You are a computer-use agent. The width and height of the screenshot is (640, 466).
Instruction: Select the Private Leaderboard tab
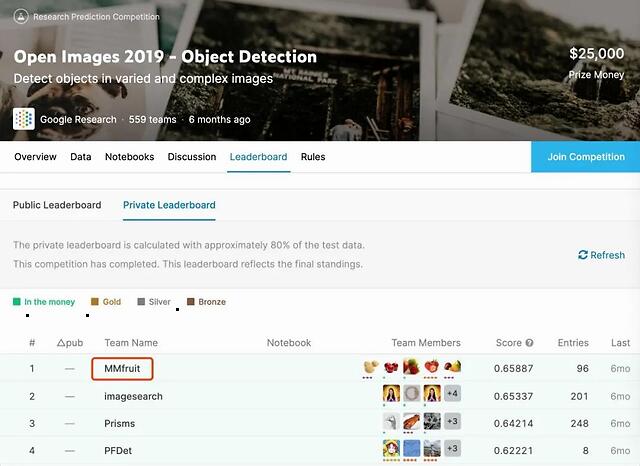click(x=169, y=205)
